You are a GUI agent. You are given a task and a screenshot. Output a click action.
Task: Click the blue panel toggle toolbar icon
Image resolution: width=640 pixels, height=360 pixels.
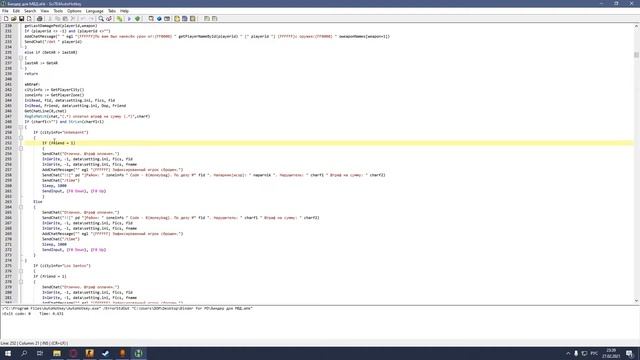coord(184,18)
